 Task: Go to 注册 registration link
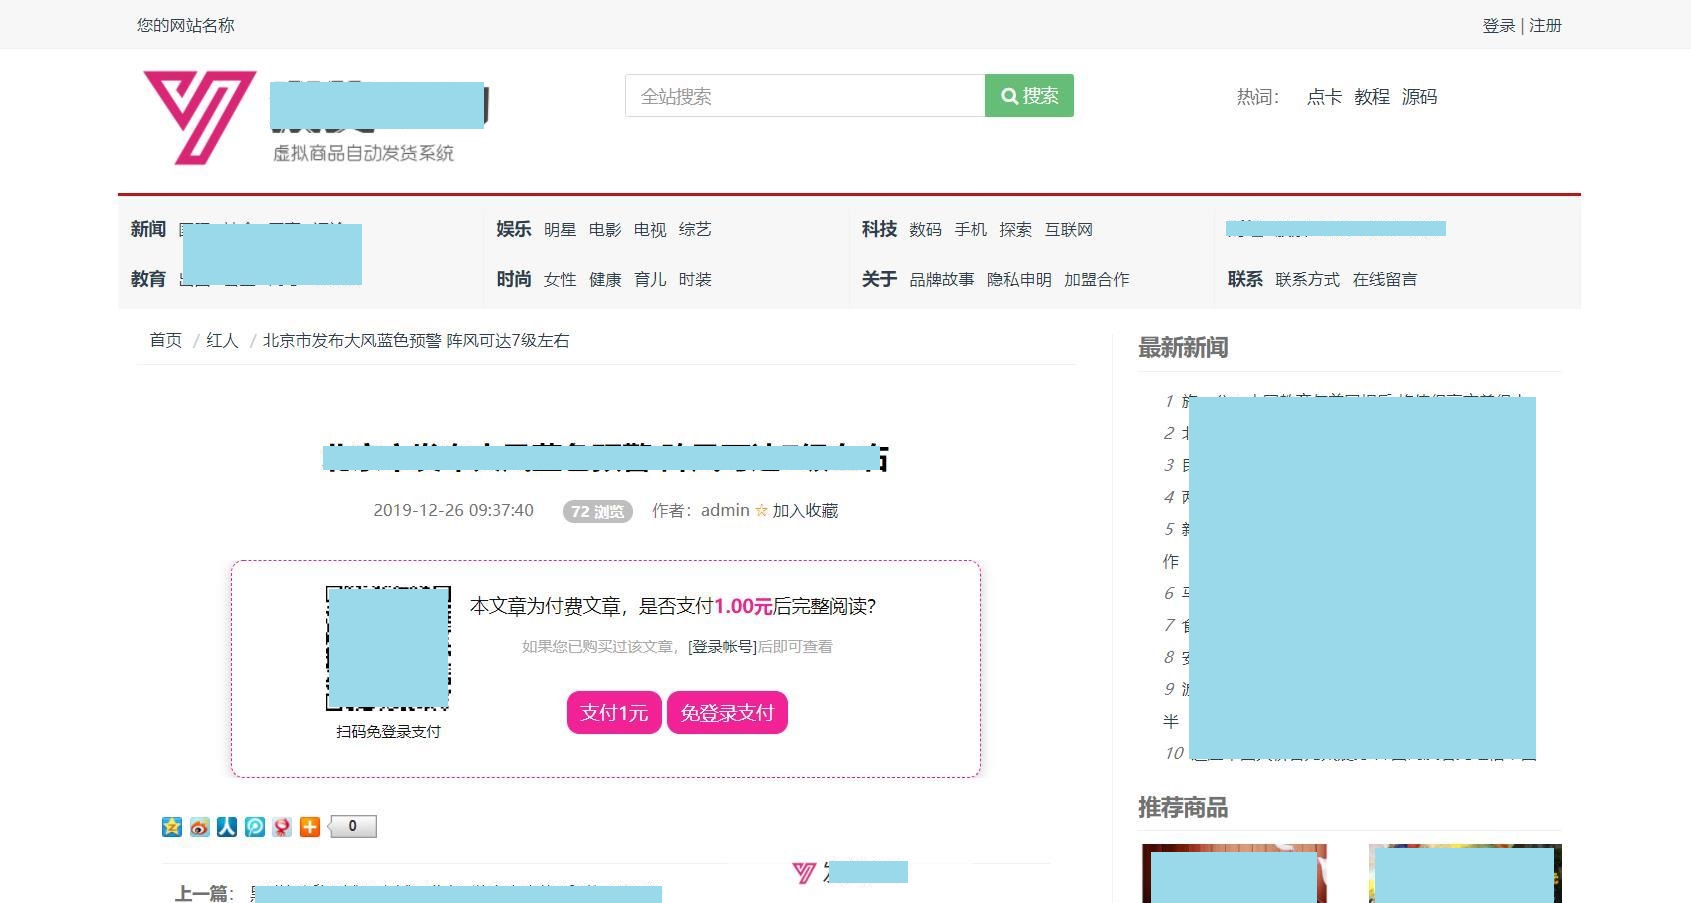pos(1545,25)
